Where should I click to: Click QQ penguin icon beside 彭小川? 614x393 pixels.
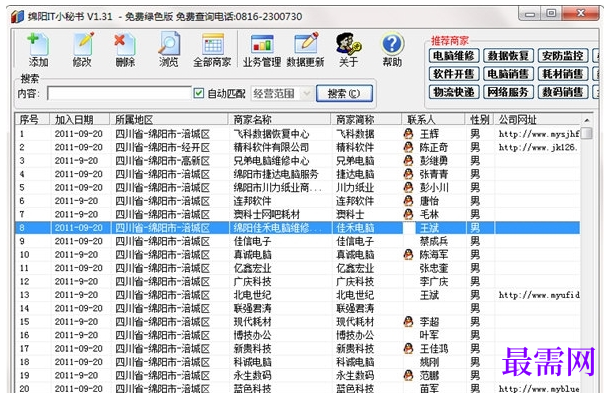408,187
